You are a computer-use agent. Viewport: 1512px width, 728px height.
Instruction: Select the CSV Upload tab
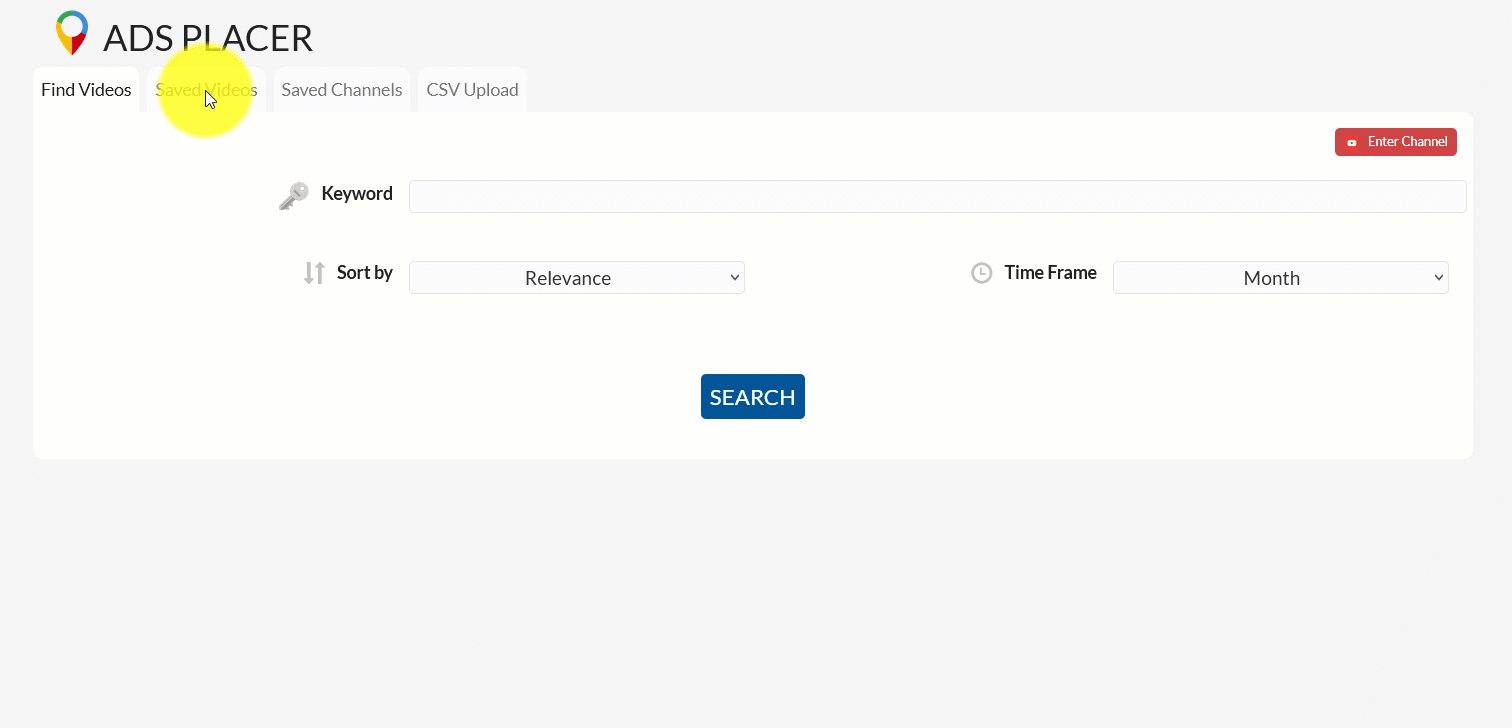[472, 90]
